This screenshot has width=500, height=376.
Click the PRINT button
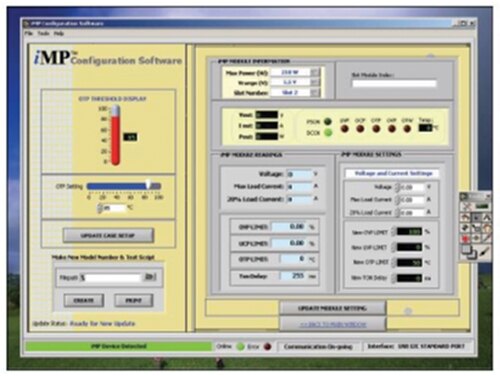point(134,301)
